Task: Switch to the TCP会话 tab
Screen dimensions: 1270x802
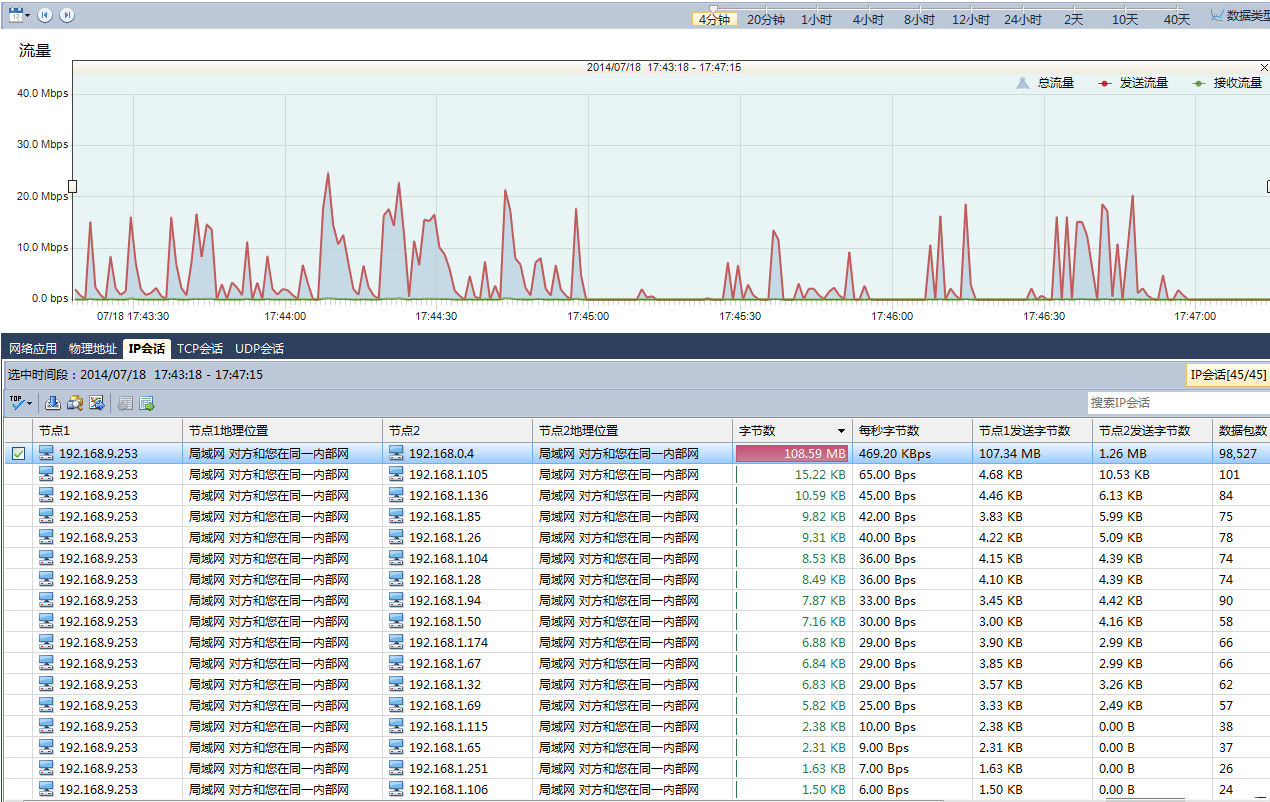Action: point(200,349)
